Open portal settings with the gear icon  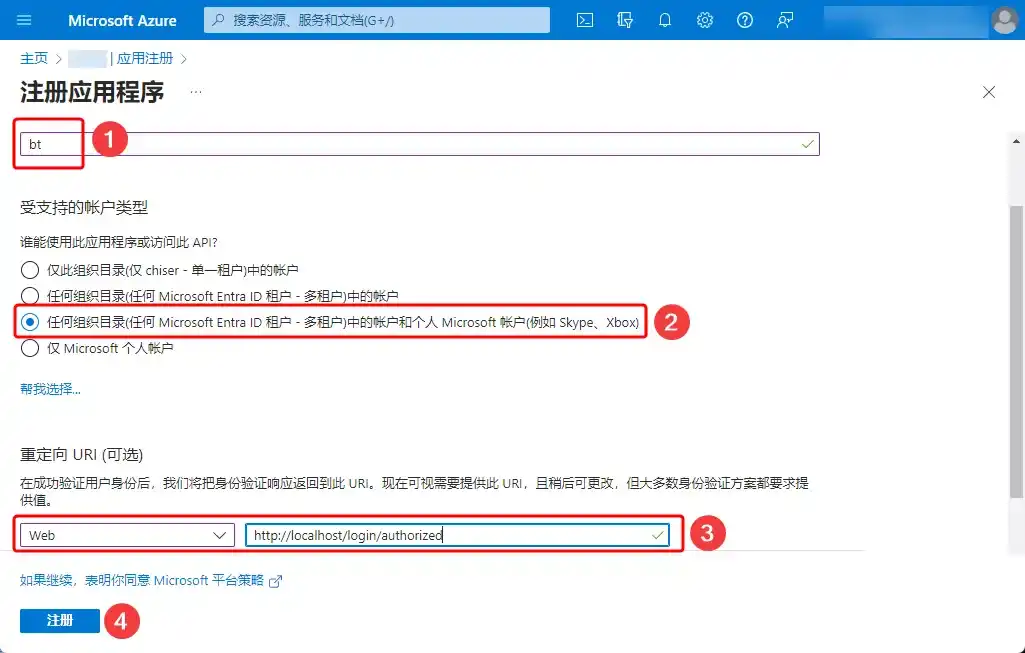click(705, 19)
